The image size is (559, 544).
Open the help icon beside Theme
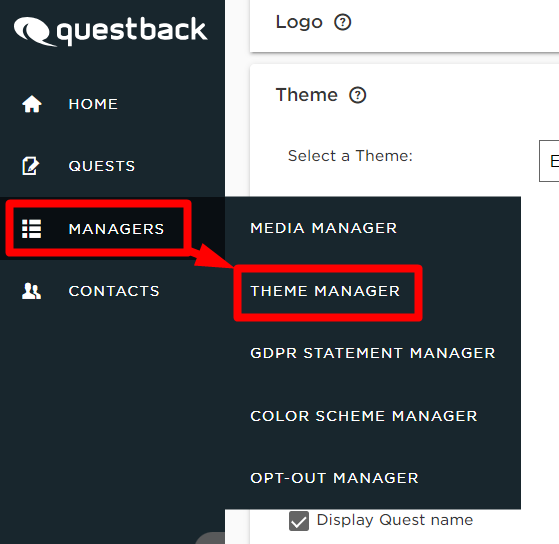coord(358,95)
